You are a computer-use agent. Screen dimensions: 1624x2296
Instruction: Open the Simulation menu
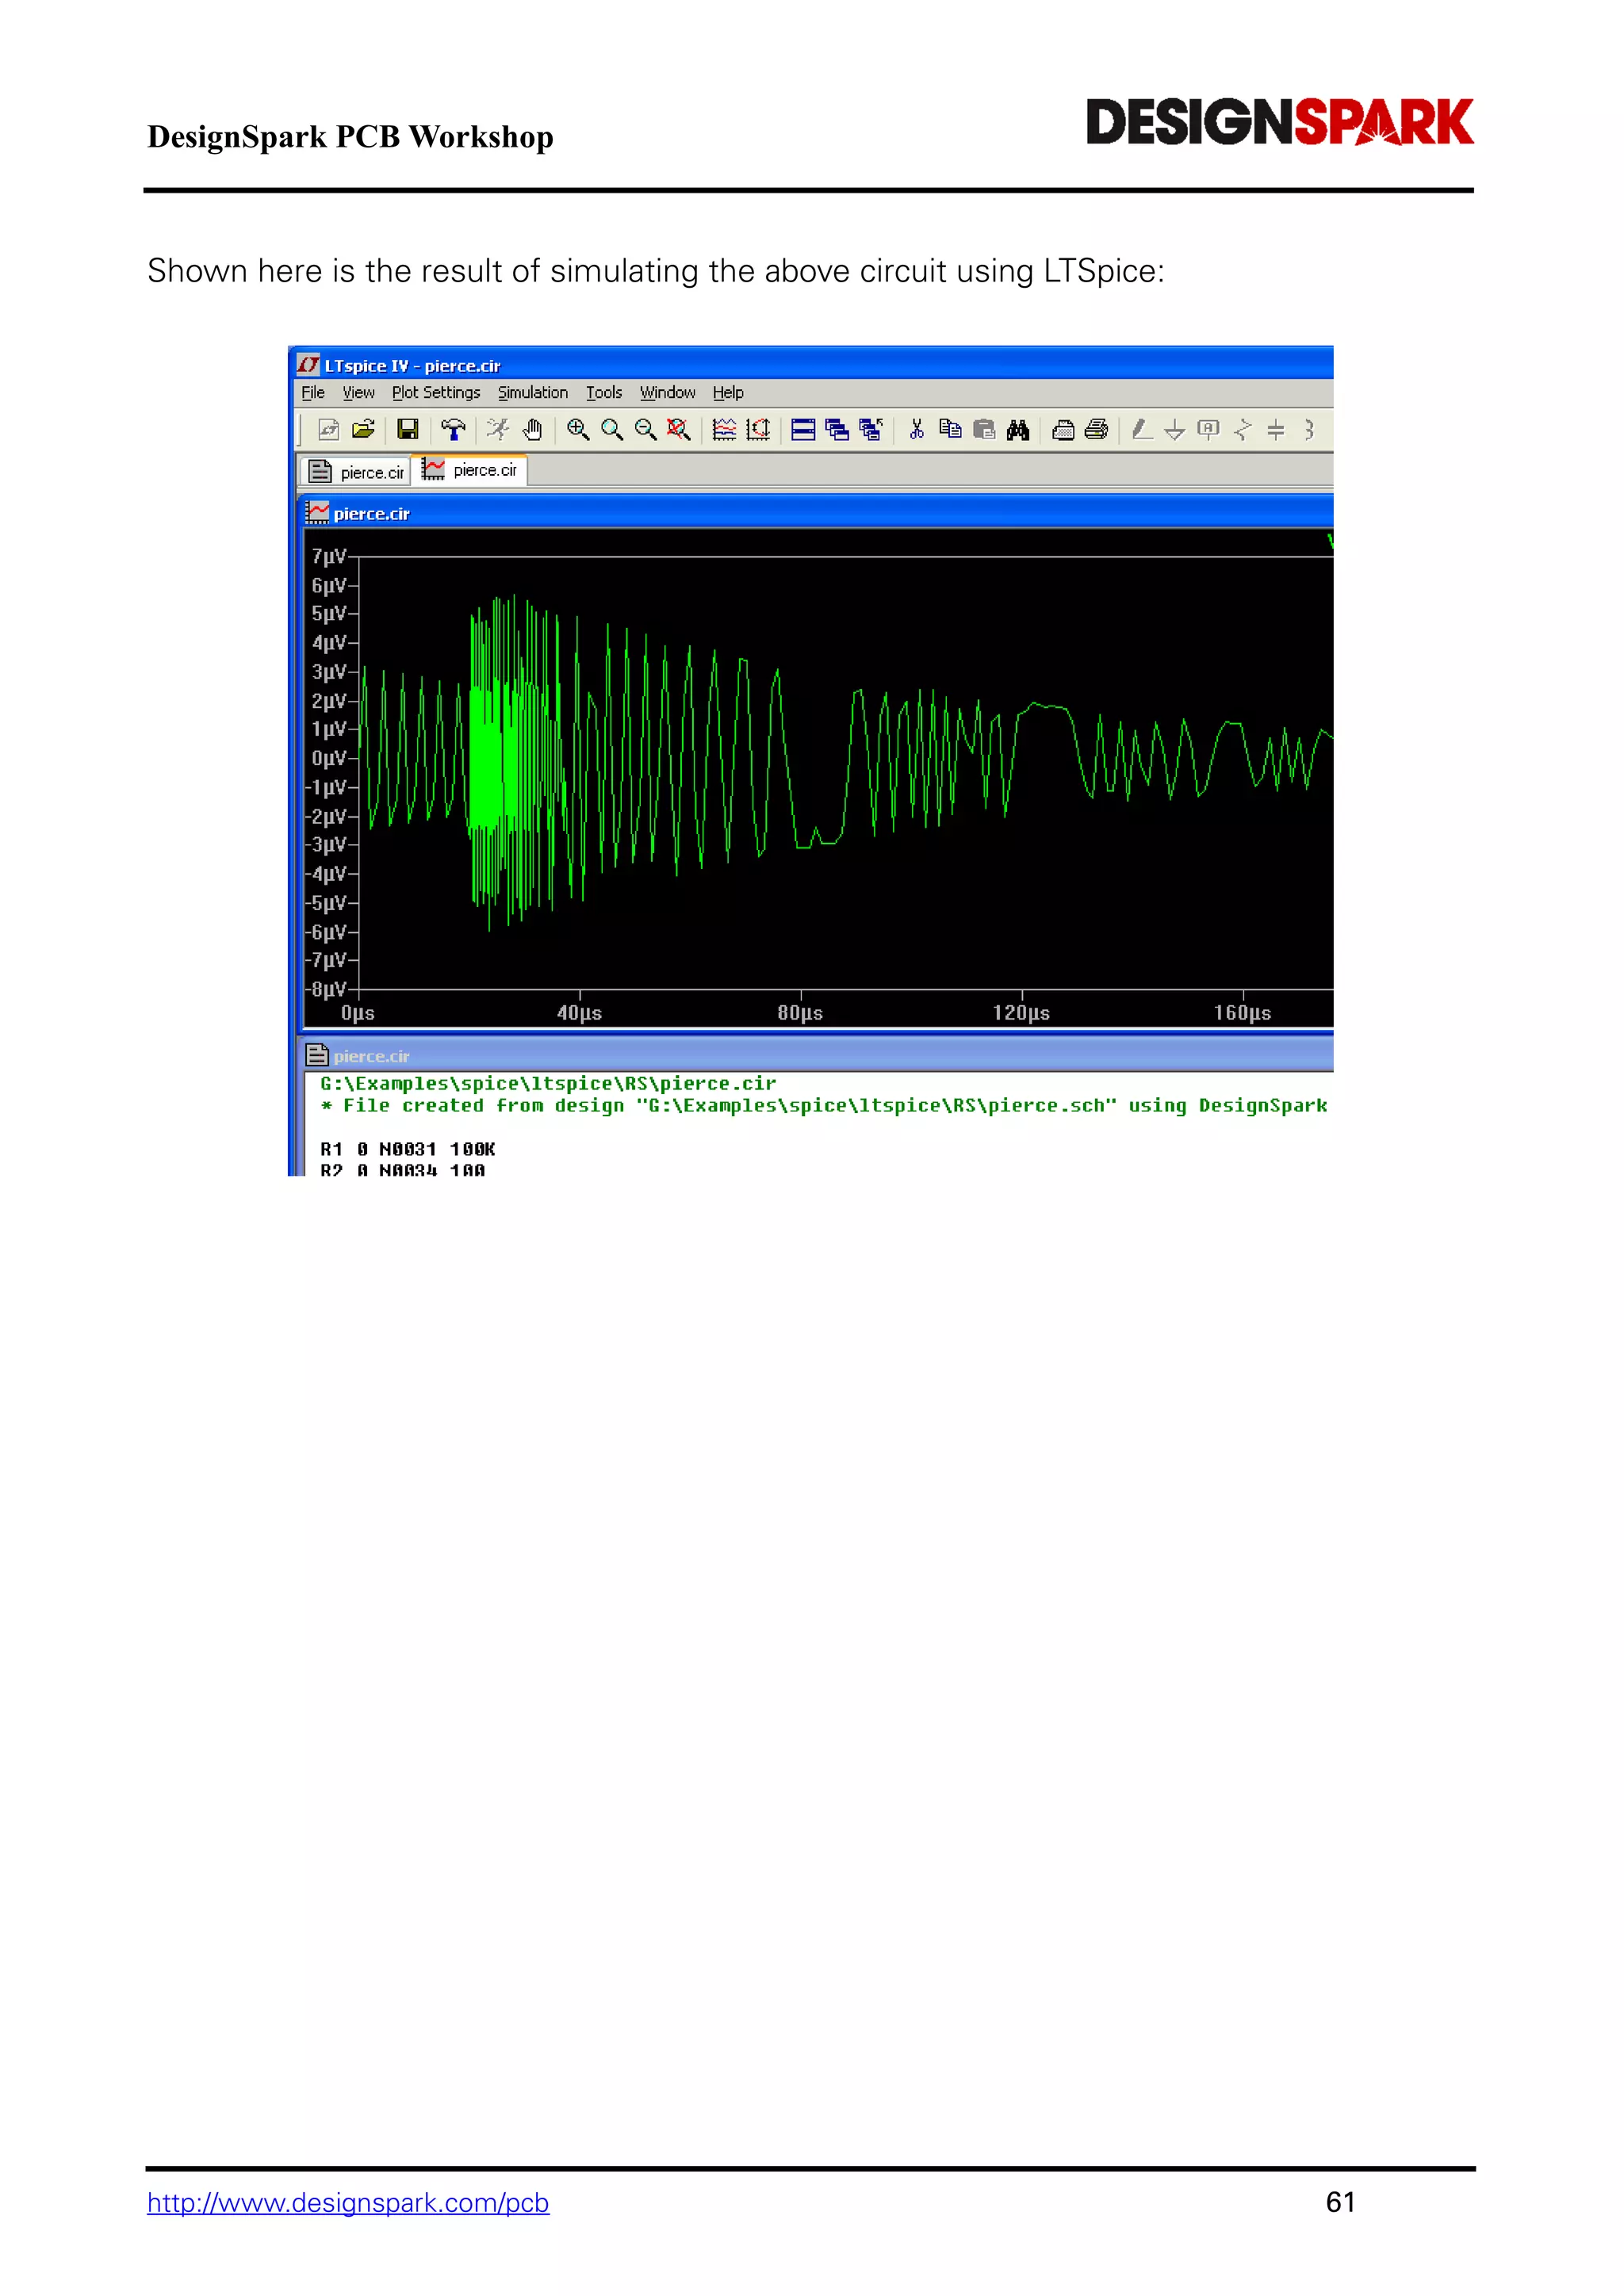[x=533, y=393]
